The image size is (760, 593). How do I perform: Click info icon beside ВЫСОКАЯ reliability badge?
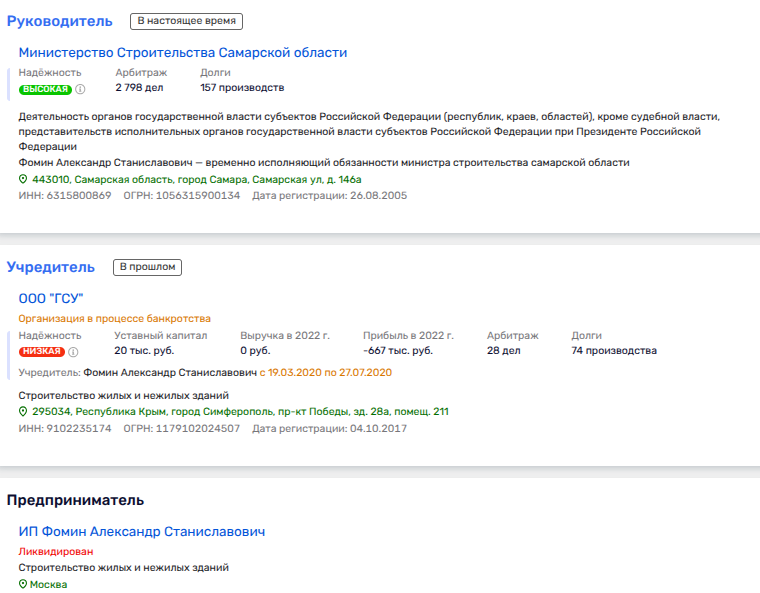click(x=80, y=89)
